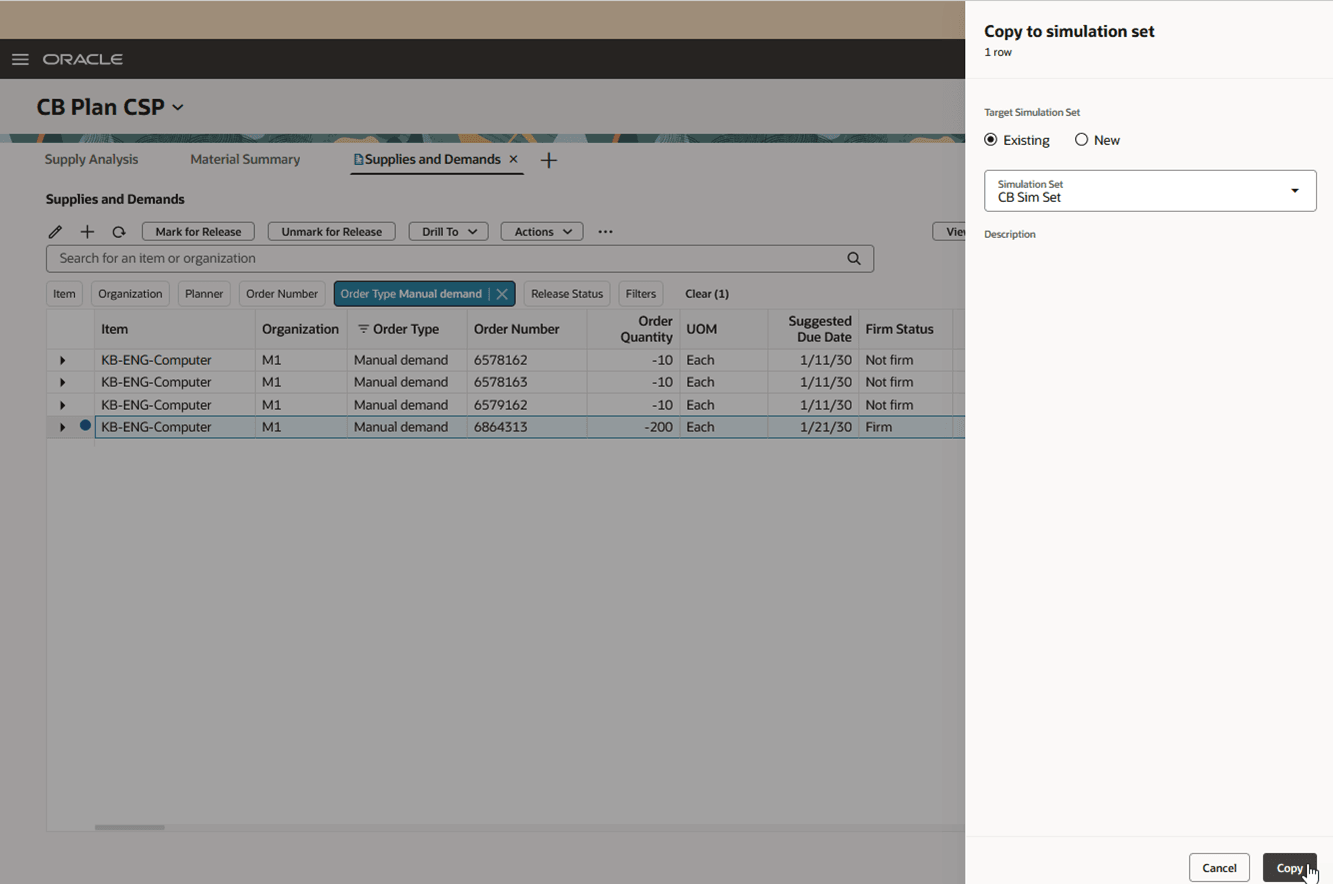Close the Supplies and Demands tab
This screenshot has width=1333, height=884.
click(513, 159)
